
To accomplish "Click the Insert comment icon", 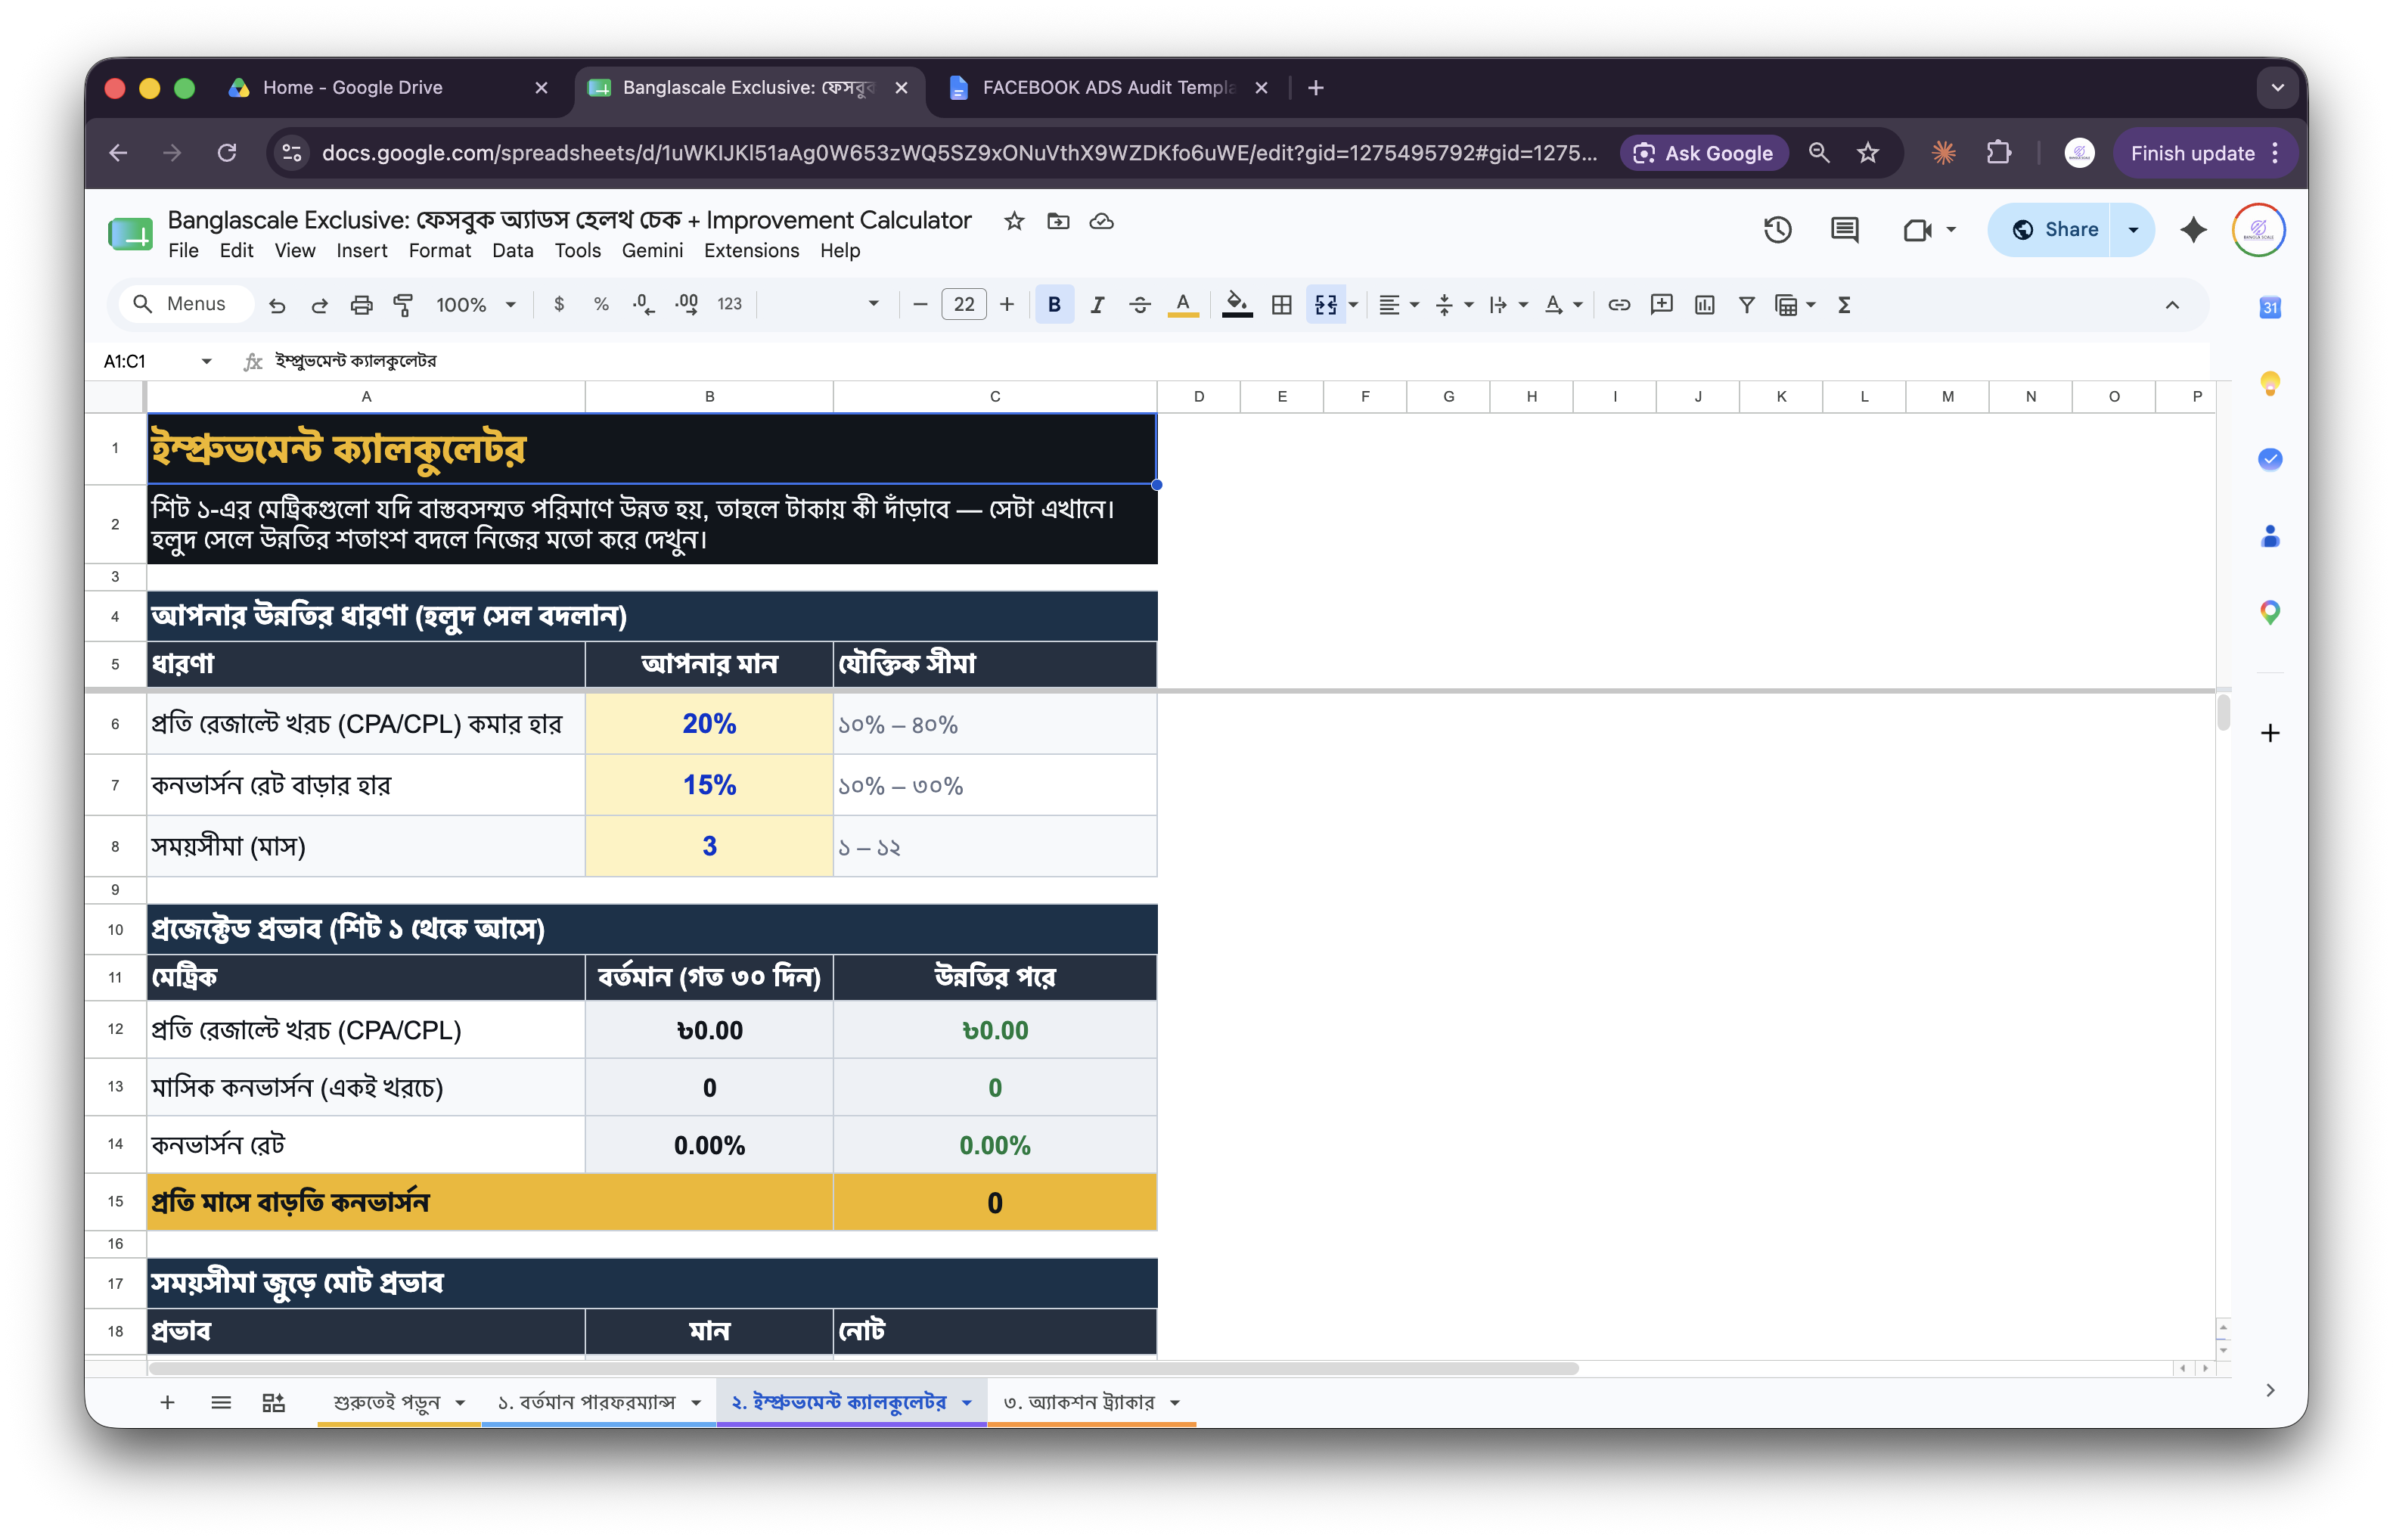I will pos(1662,305).
